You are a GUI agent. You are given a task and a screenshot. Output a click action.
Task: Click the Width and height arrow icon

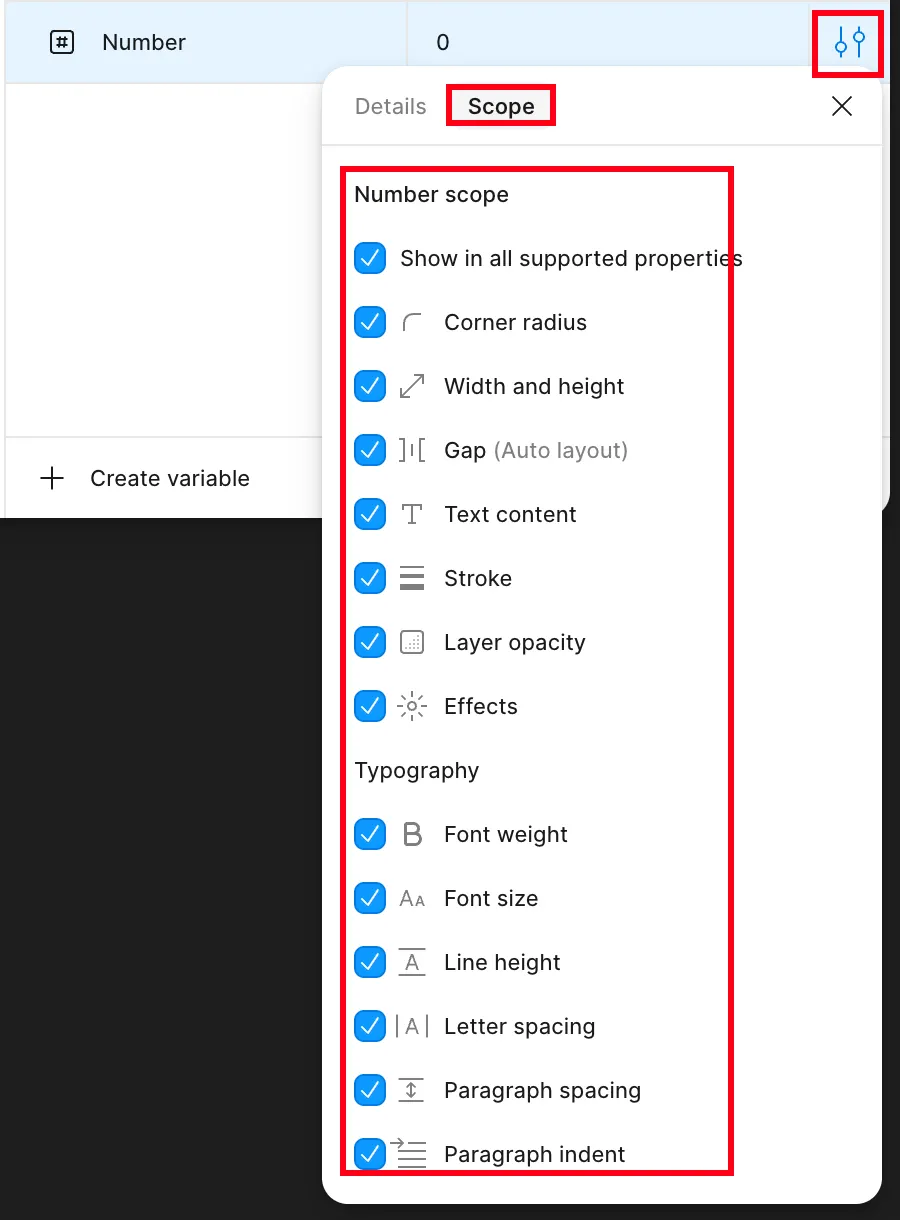(411, 387)
